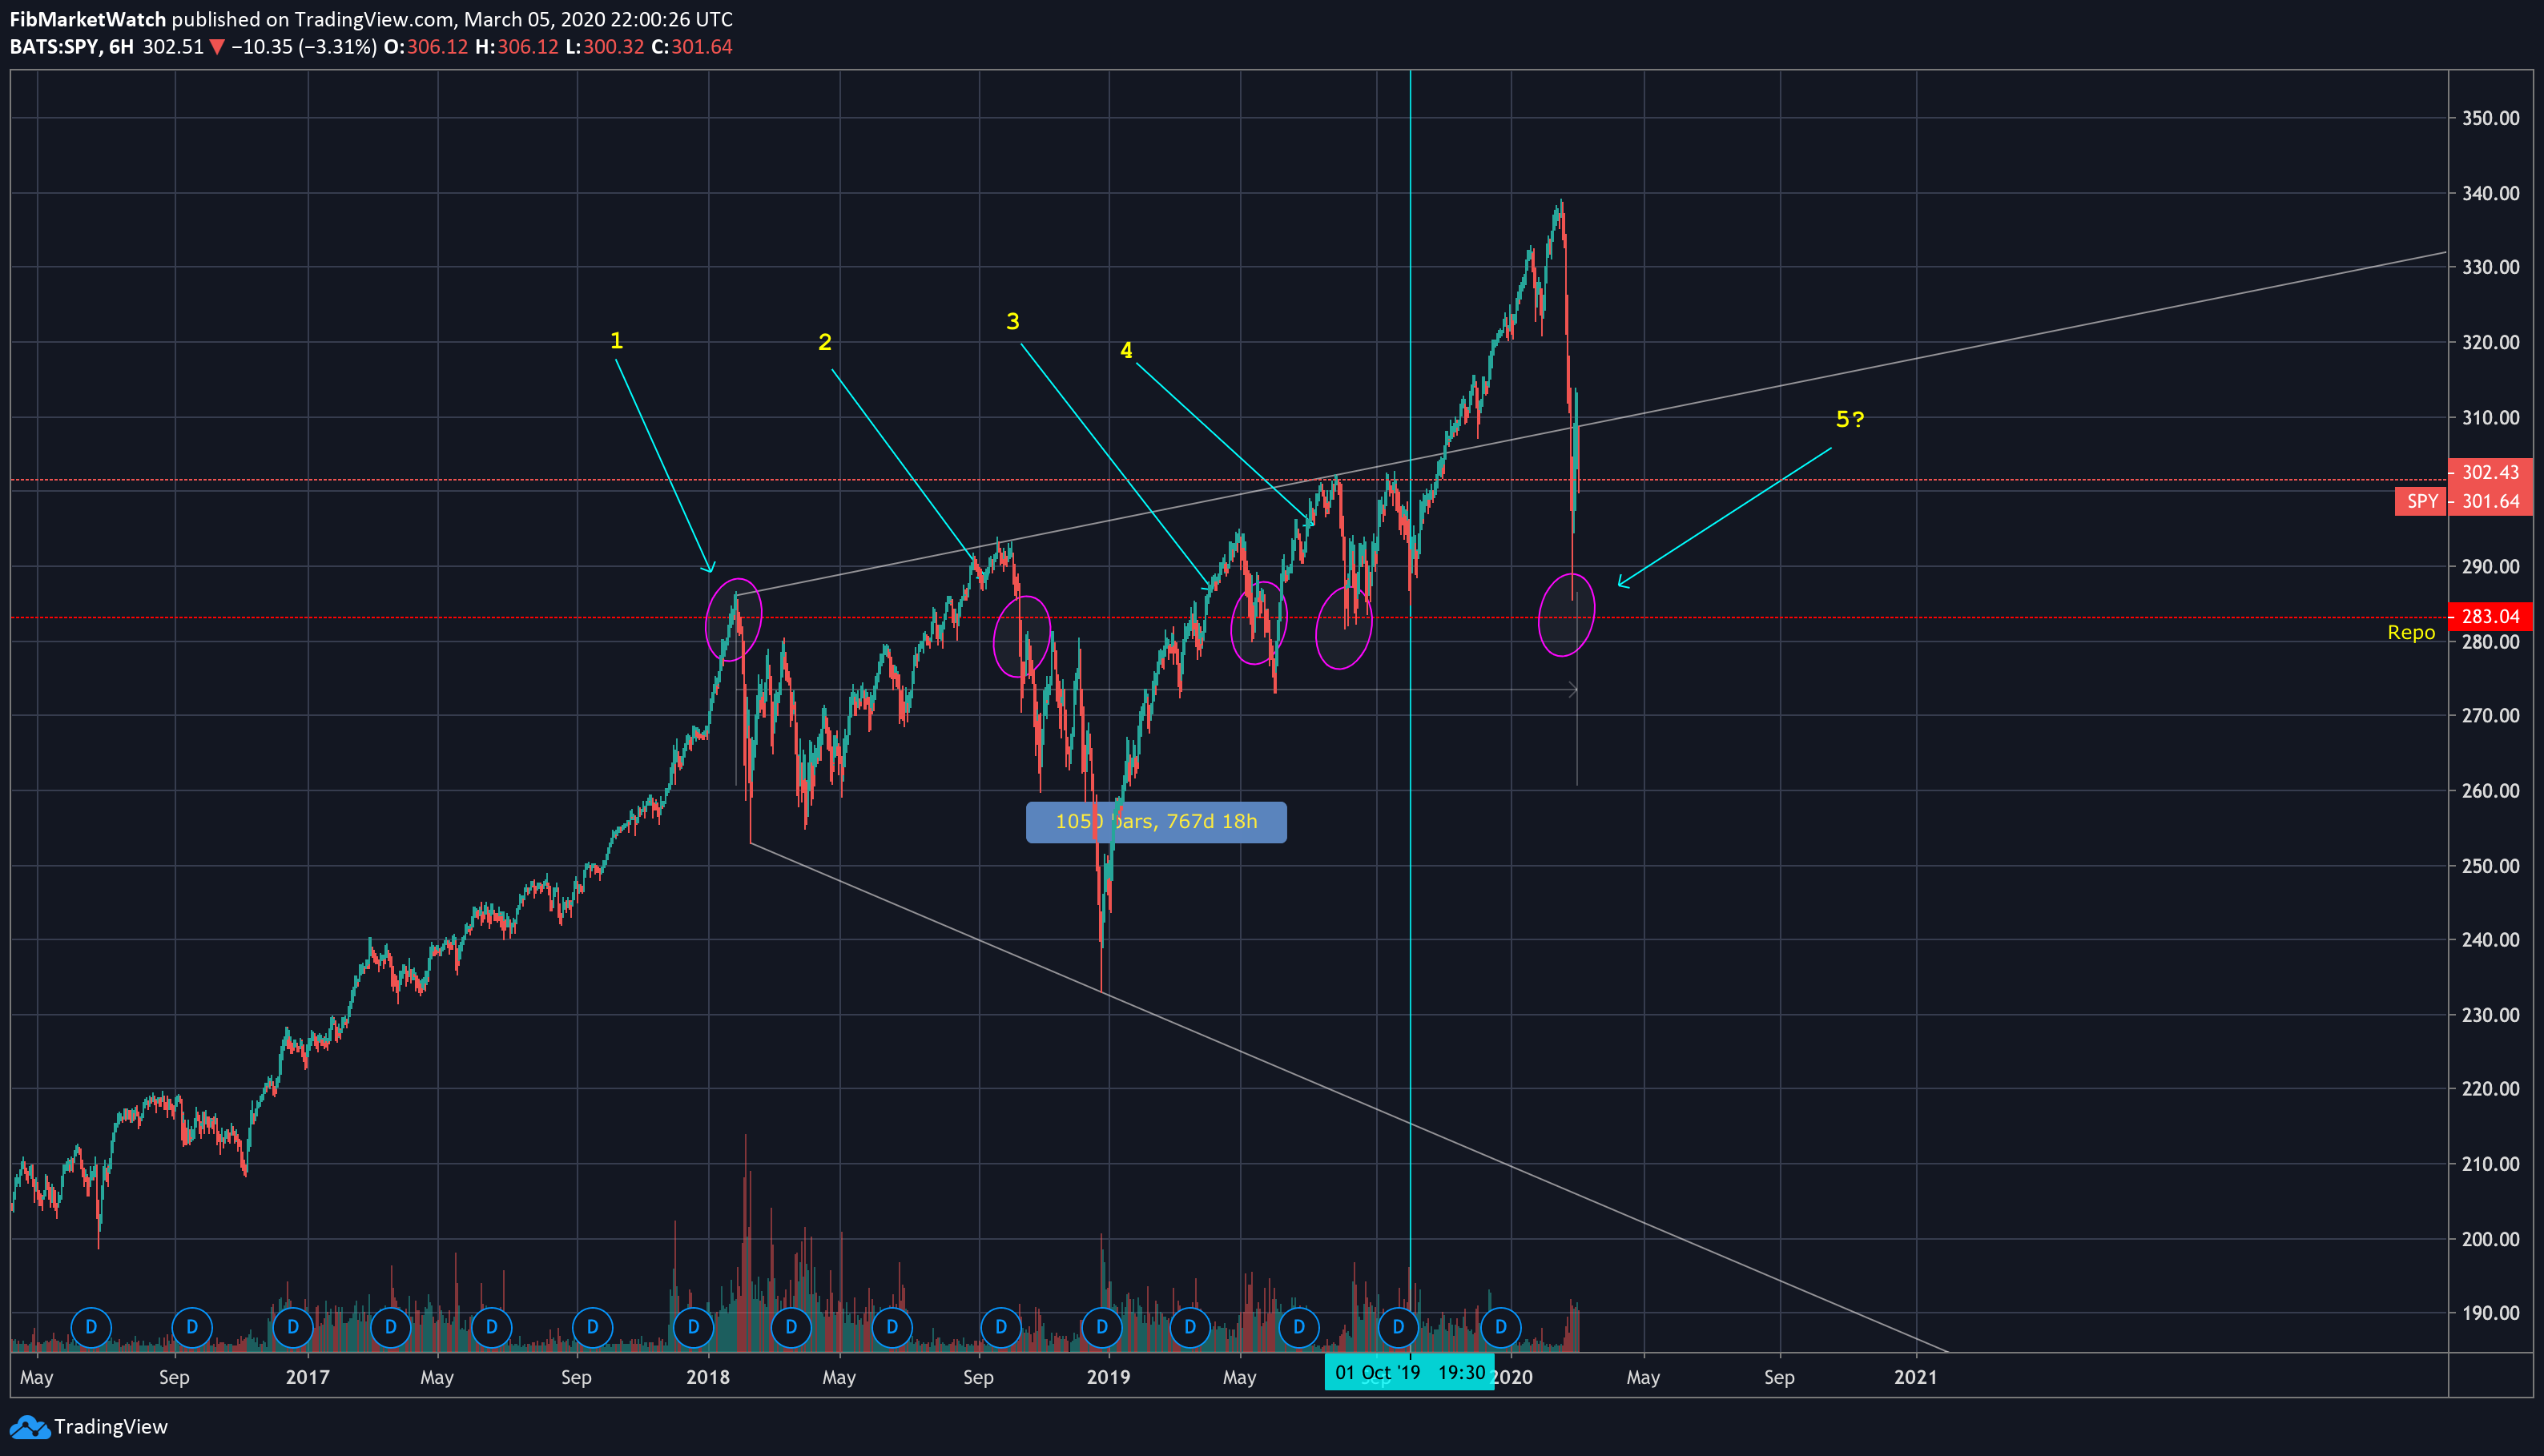Click the '01 Oct '19 19:30' date label
This screenshot has height=1456, width=2544.
pyautogui.click(x=1410, y=1372)
